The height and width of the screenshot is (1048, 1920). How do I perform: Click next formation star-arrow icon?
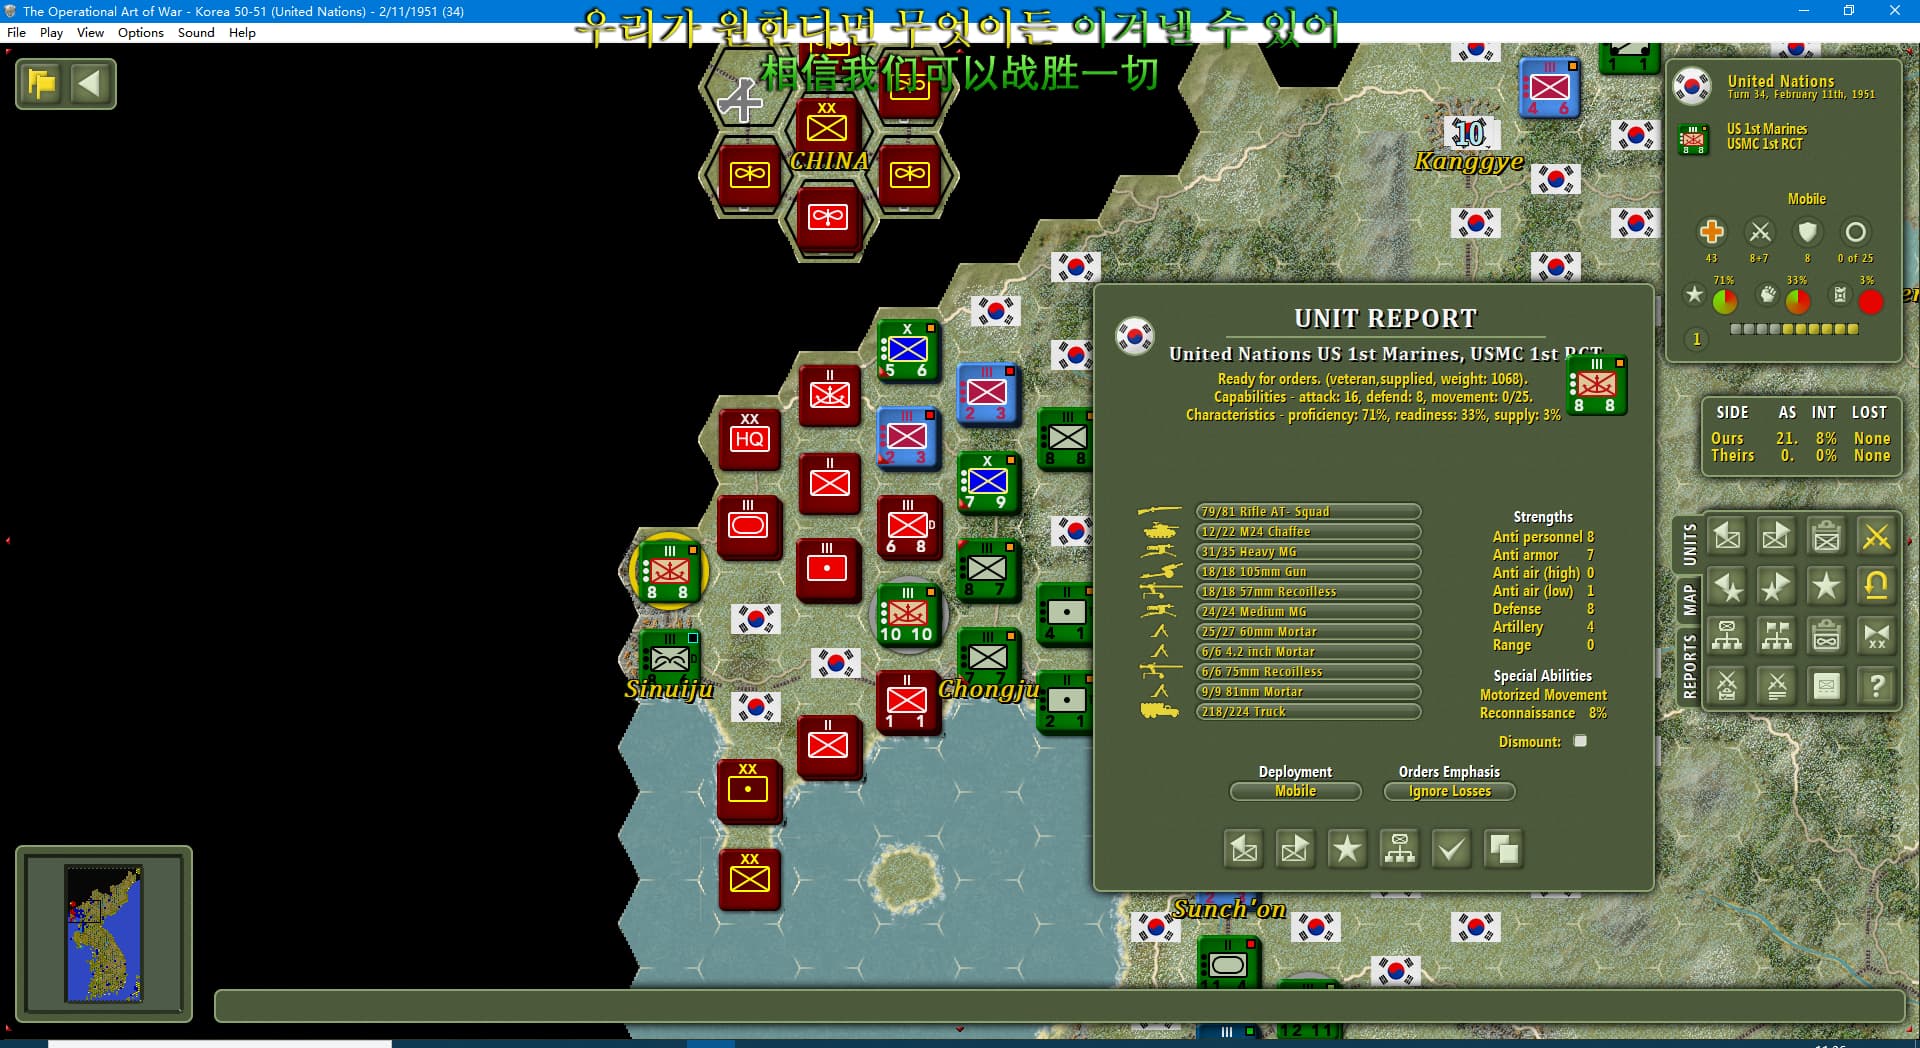tap(1777, 587)
